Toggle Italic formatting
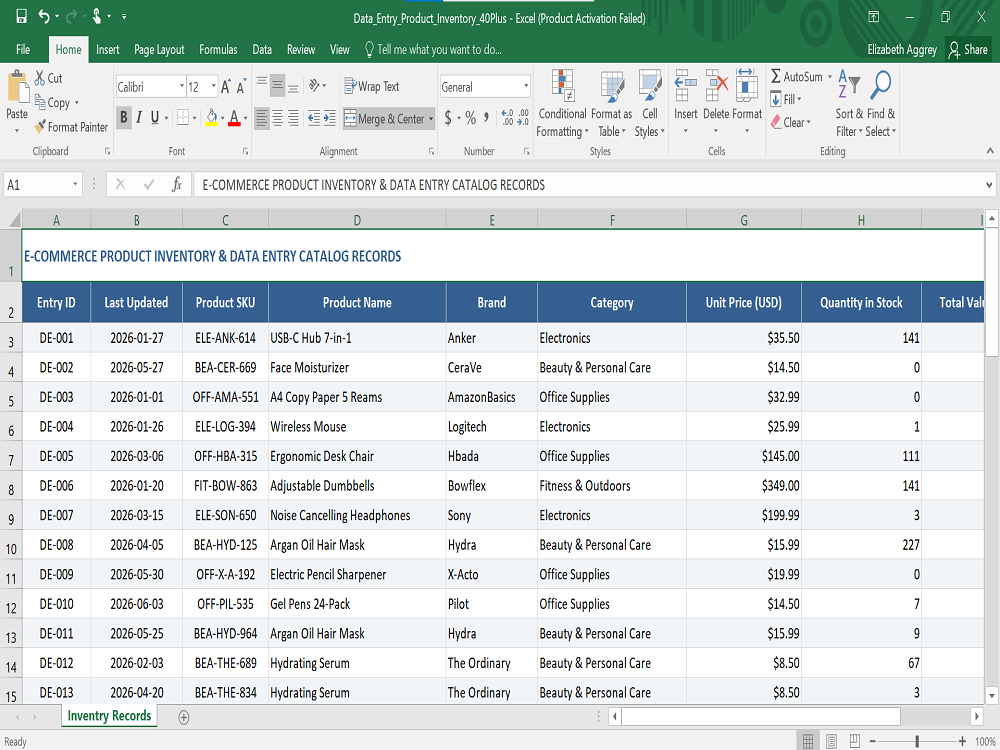 pyautogui.click(x=138, y=117)
